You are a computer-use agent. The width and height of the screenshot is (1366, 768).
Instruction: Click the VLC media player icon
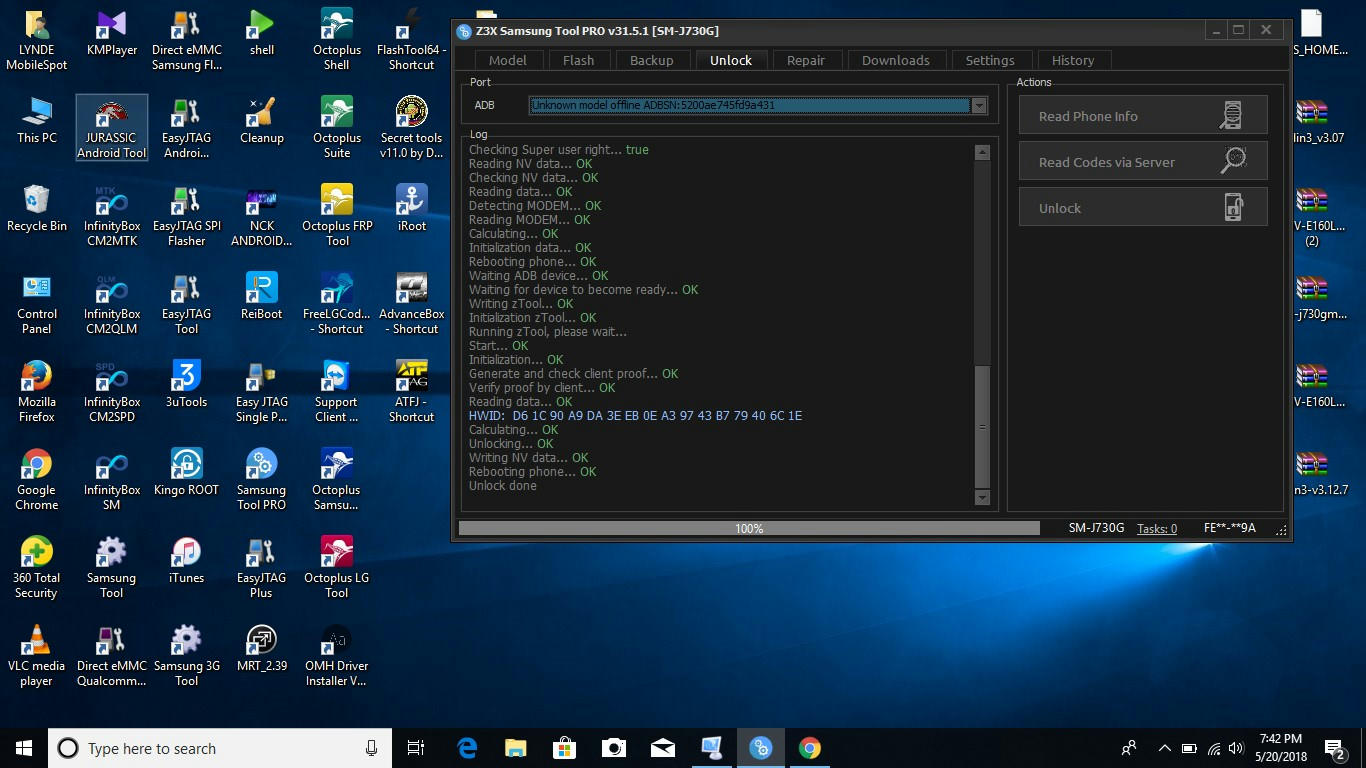(x=37, y=656)
